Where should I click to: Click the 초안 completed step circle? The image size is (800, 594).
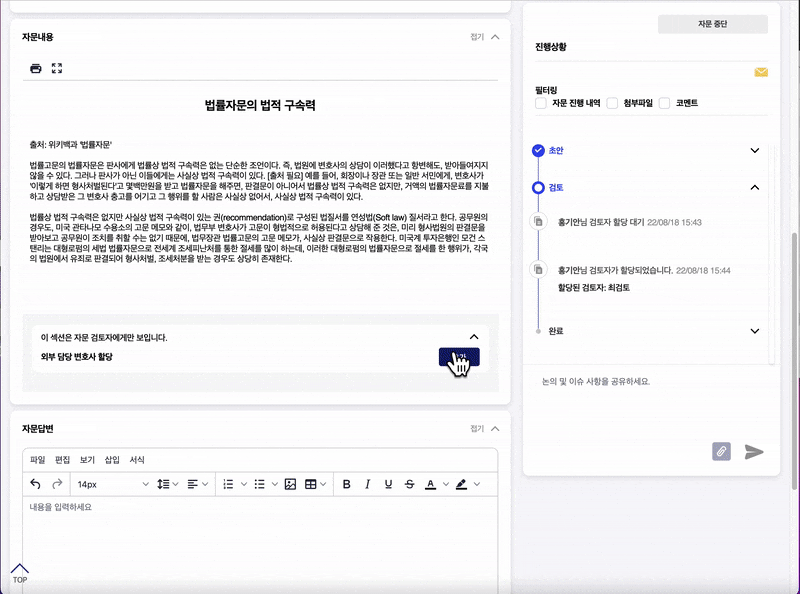click(538, 151)
